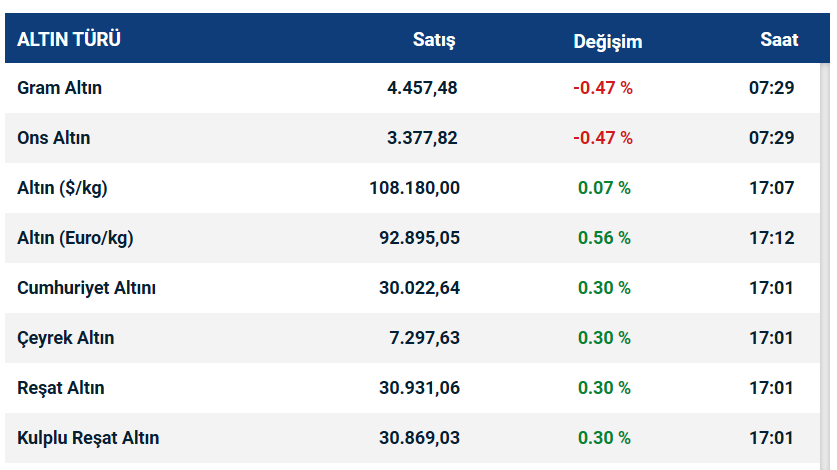The image size is (837, 470).
Task: Open the Gram Altın link
Action: (x=60, y=88)
